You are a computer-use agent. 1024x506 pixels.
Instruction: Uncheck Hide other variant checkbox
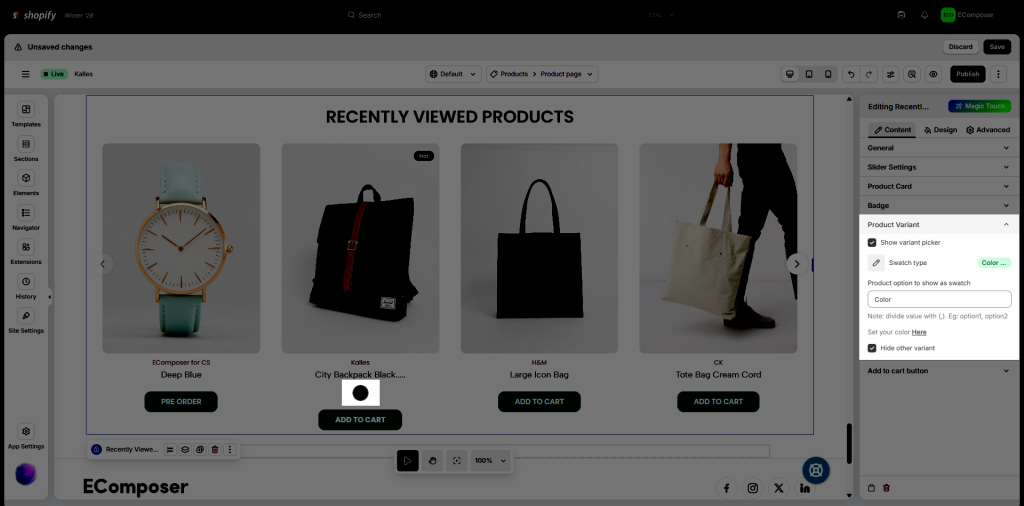pos(872,348)
